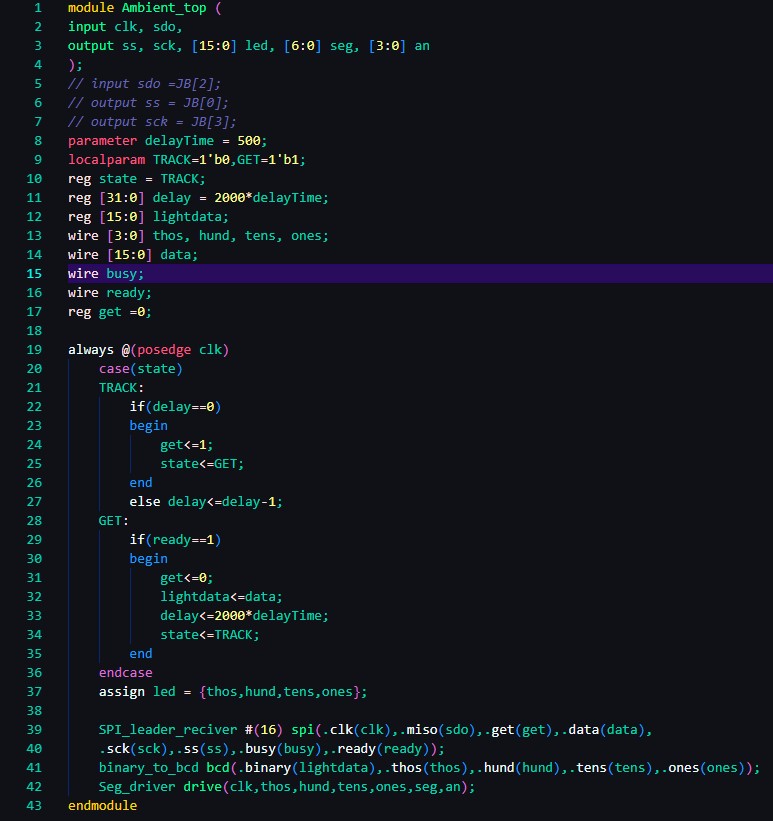The height and width of the screenshot is (821, 773).
Task: Click line number 15 in the gutter
Action: pyautogui.click(x=34, y=274)
